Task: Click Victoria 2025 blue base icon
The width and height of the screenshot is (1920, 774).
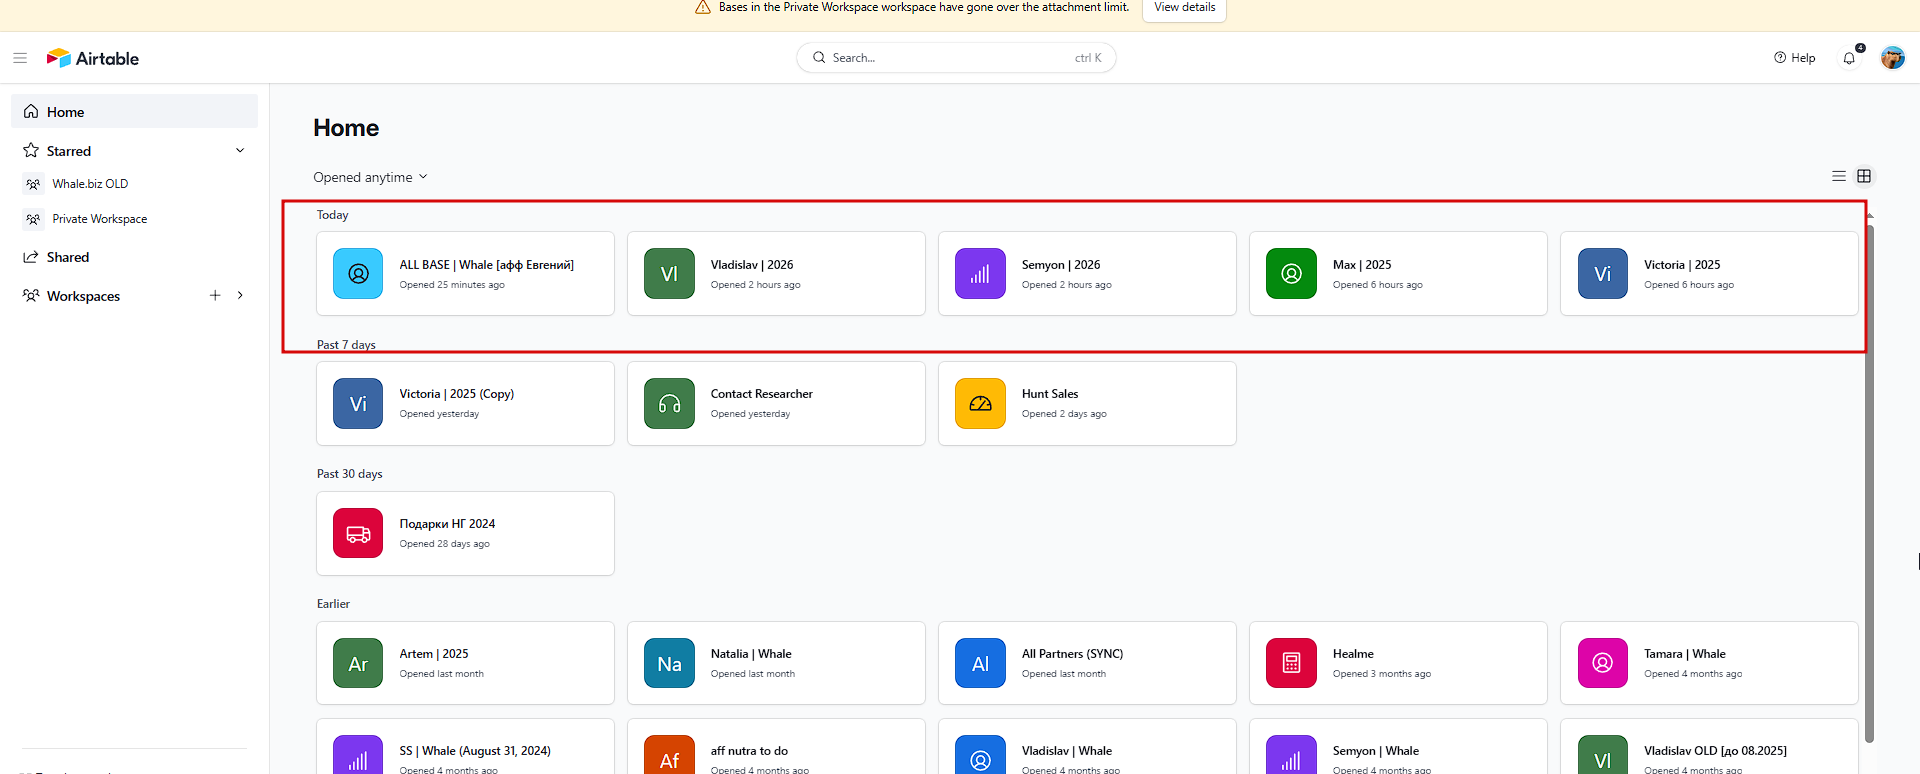Action: coord(1602,274)
